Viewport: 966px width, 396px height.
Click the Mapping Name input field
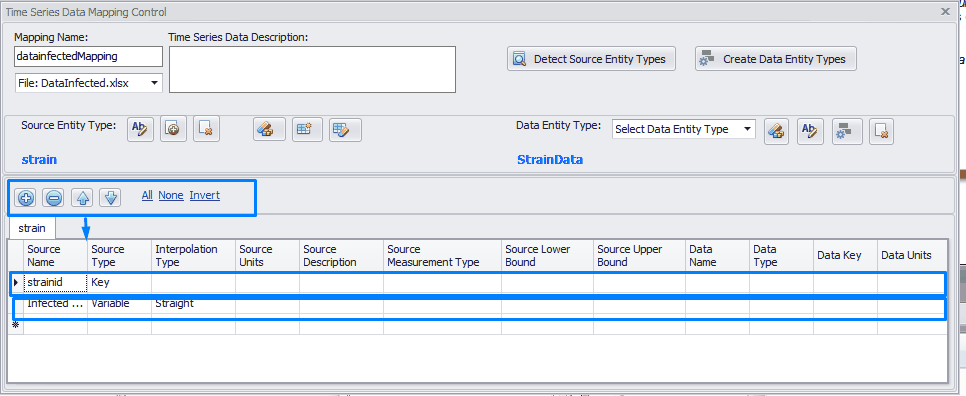pos(89,57)
